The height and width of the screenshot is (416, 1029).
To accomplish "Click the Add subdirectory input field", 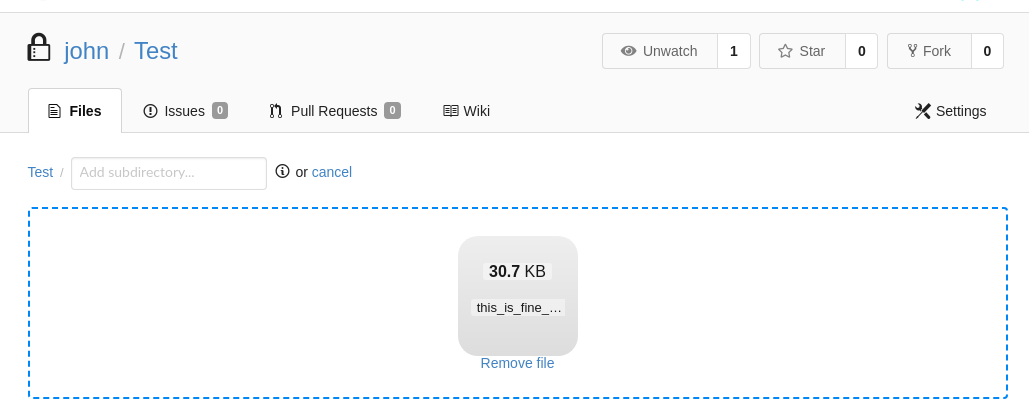I will tap(168, 173).
